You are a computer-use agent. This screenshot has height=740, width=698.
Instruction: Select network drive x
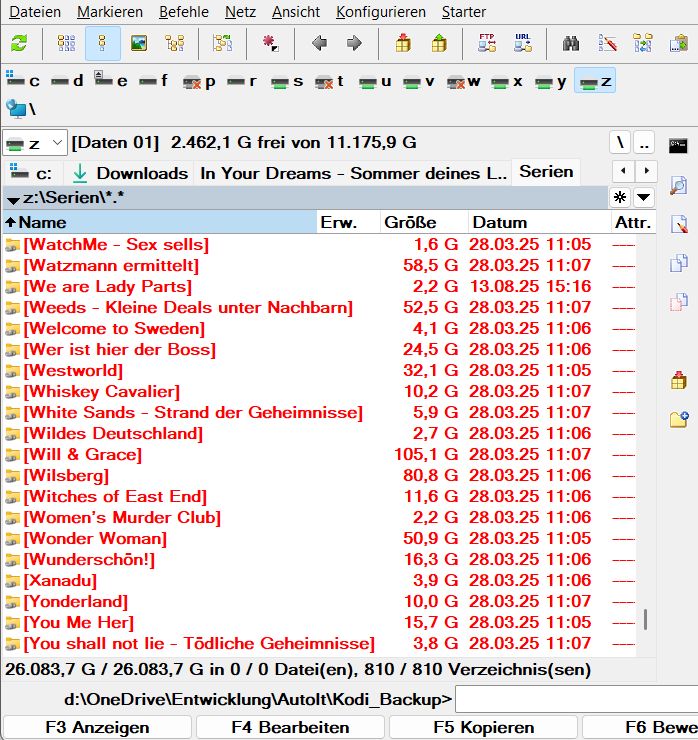coord(507,82)
